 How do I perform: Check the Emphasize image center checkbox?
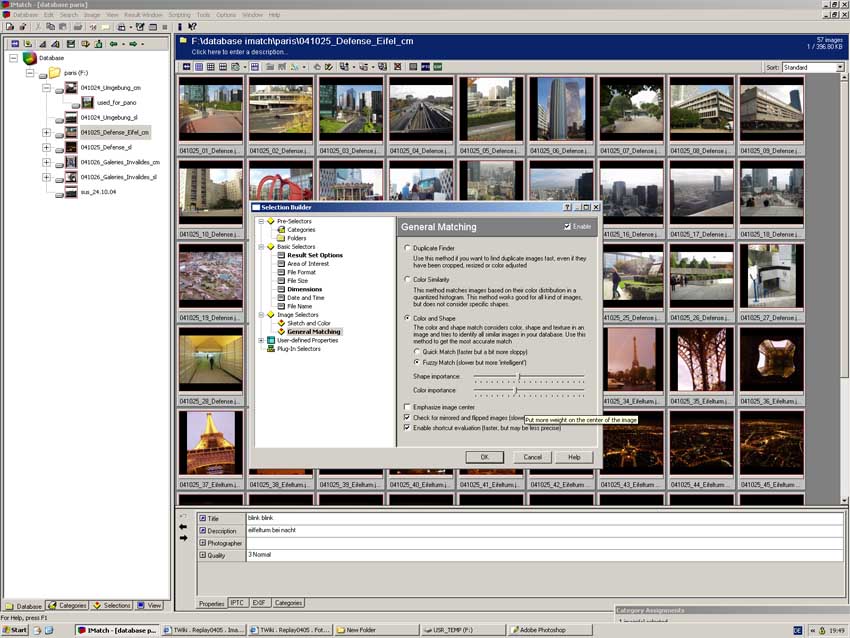[407, 407]
